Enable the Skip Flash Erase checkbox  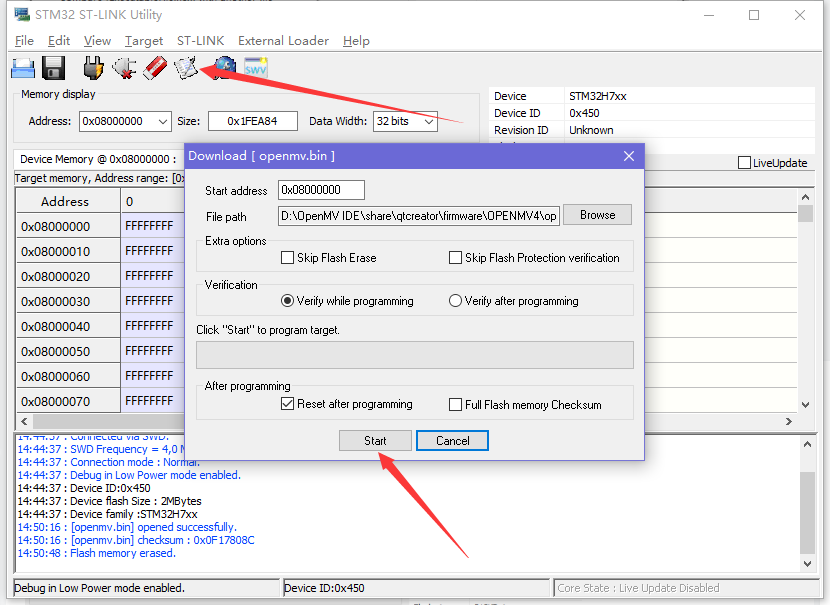[x=287, y=258]
